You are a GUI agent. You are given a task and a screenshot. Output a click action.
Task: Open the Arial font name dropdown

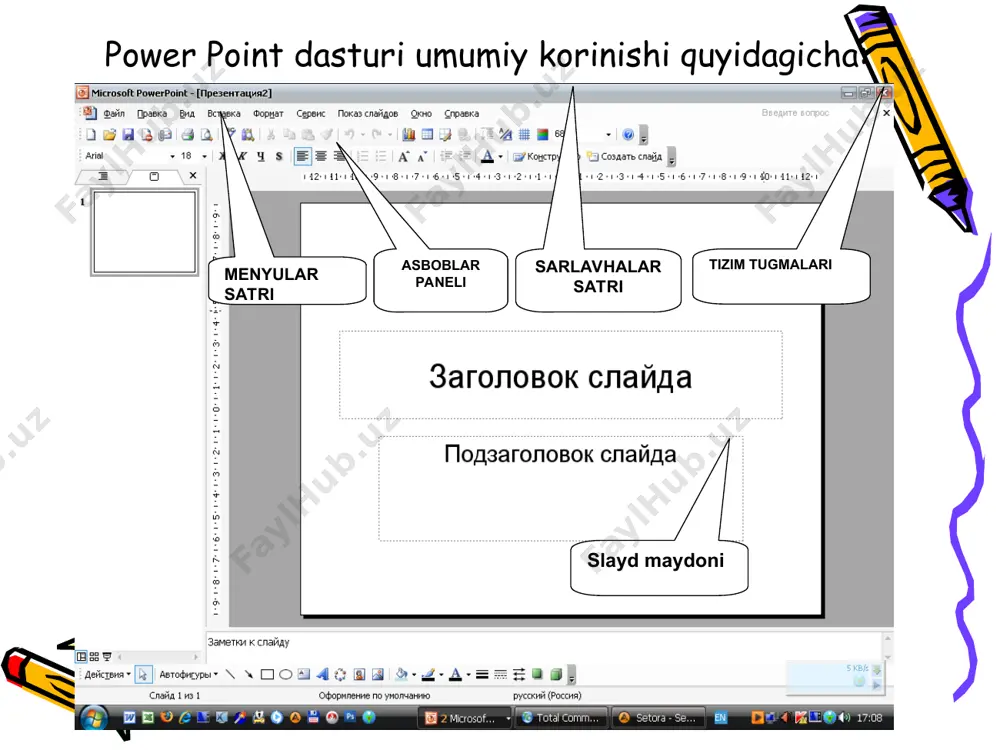(x=172, y=156)
